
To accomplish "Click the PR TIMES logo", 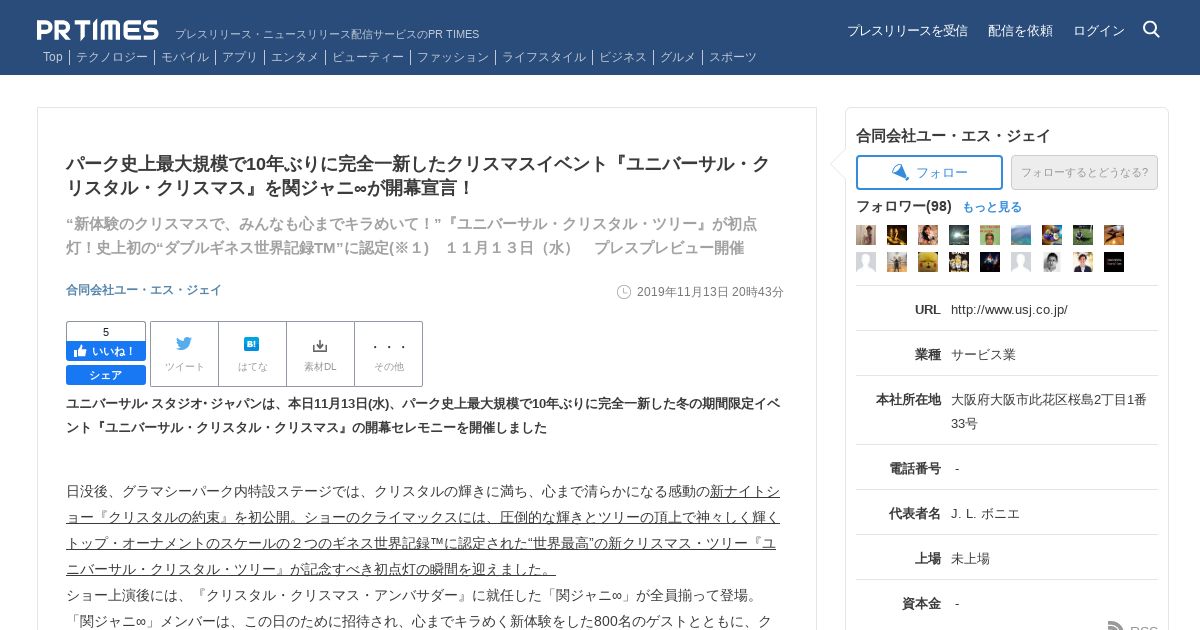I will 98,30.
